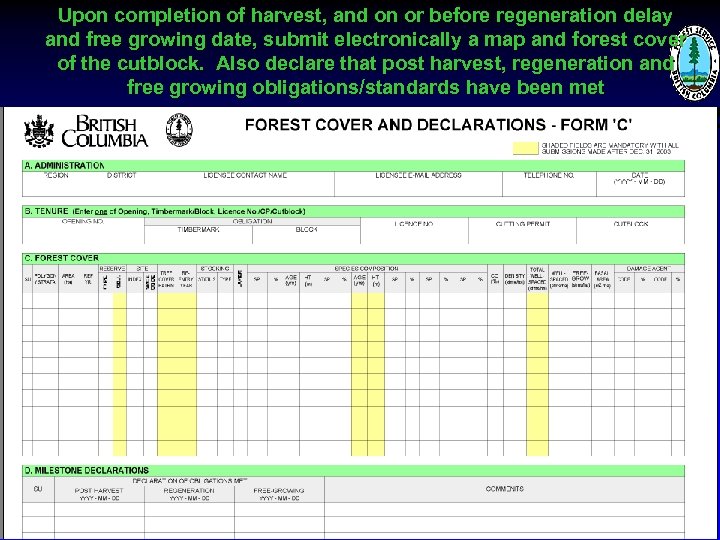Click the Licensee Contact Name field
Viewport: 720px width, 540px height.
point(245,184)
